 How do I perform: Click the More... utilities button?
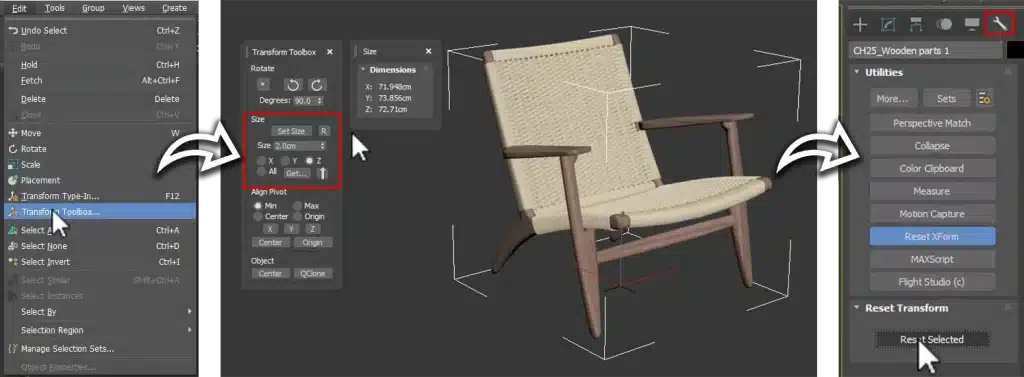pyautogui.click(x=893, y=99)
